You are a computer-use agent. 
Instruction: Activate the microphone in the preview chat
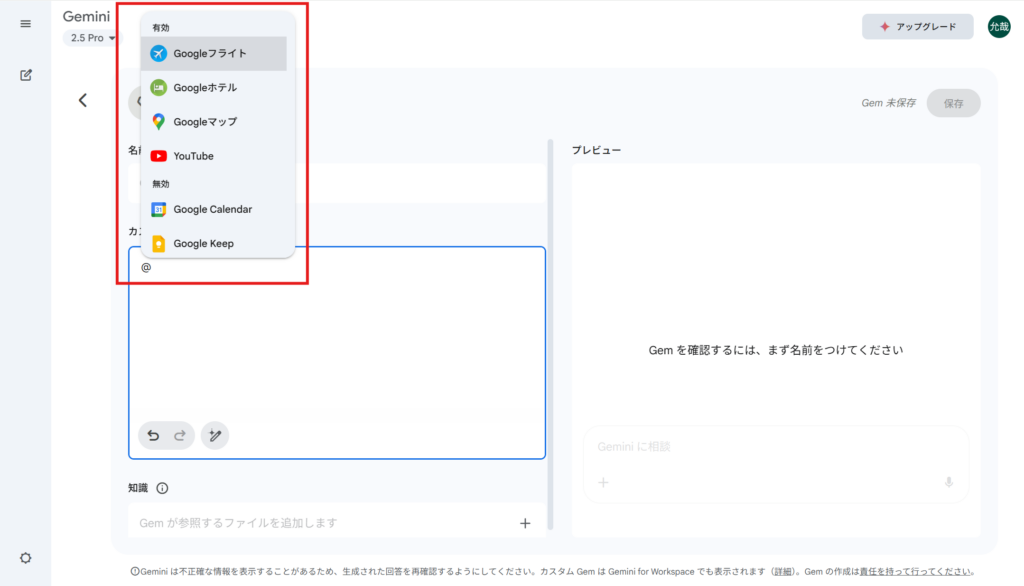pos(949,483)
